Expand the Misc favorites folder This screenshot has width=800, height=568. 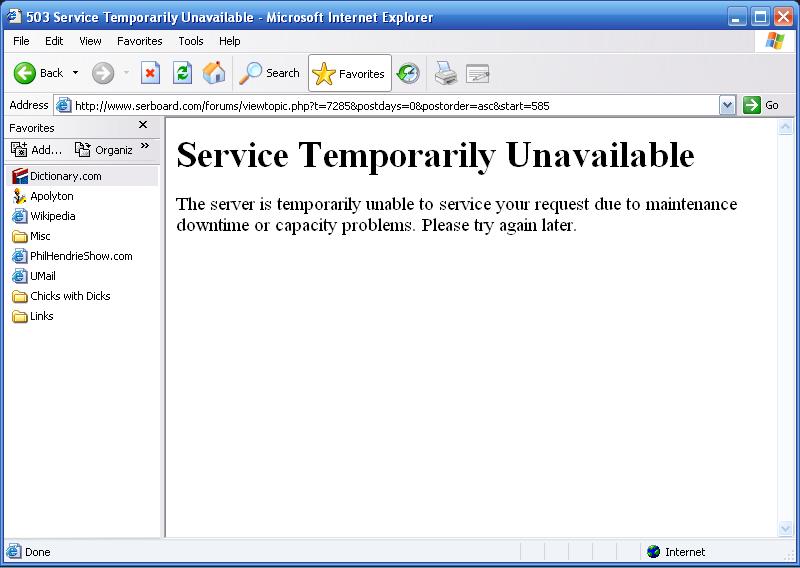(40, 236)
